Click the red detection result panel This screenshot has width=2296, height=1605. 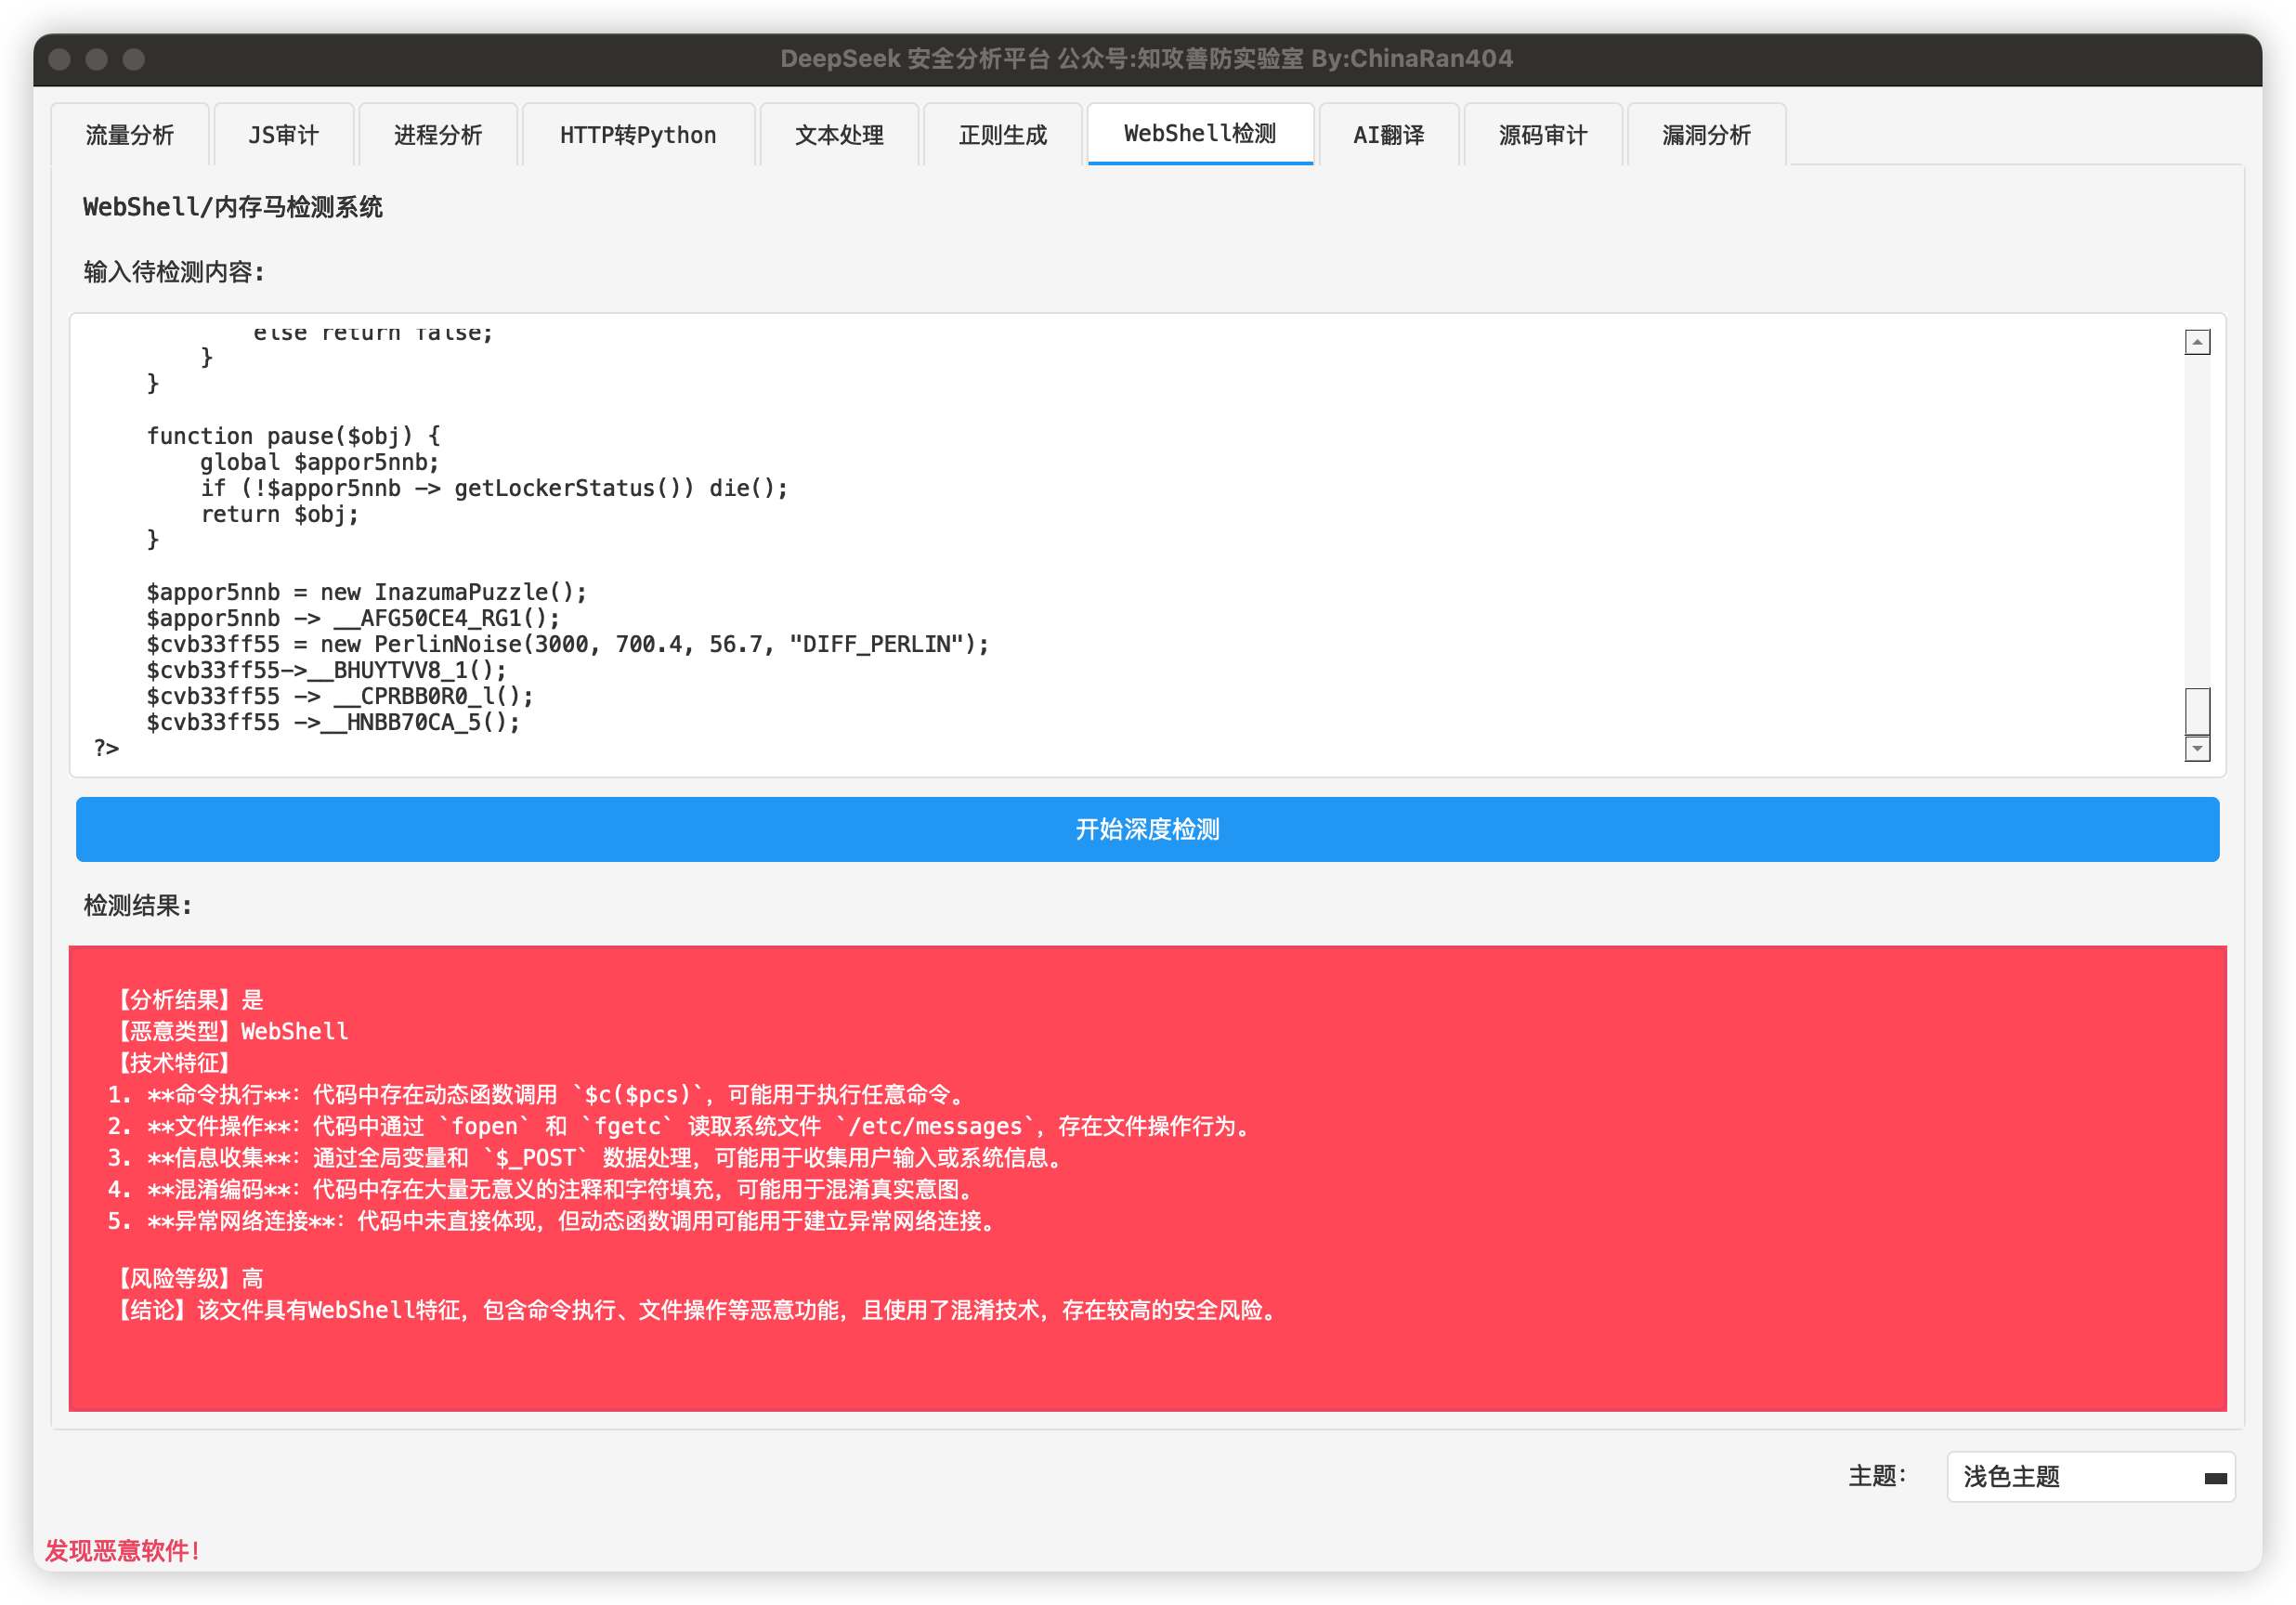[1147, 1178]
